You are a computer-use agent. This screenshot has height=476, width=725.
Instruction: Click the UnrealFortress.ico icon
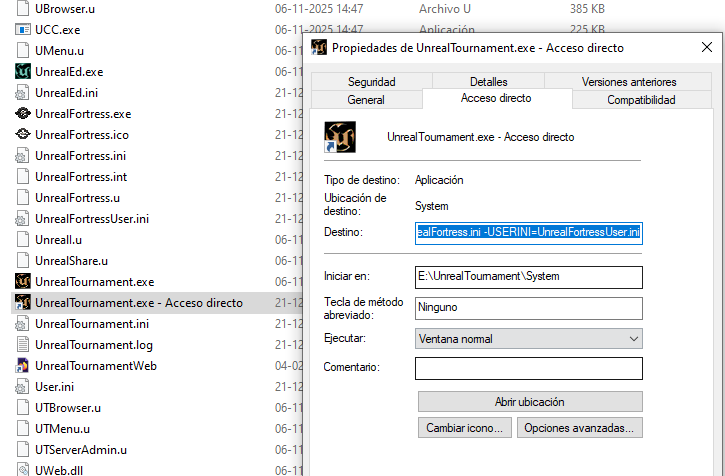(x=23, y=135)
